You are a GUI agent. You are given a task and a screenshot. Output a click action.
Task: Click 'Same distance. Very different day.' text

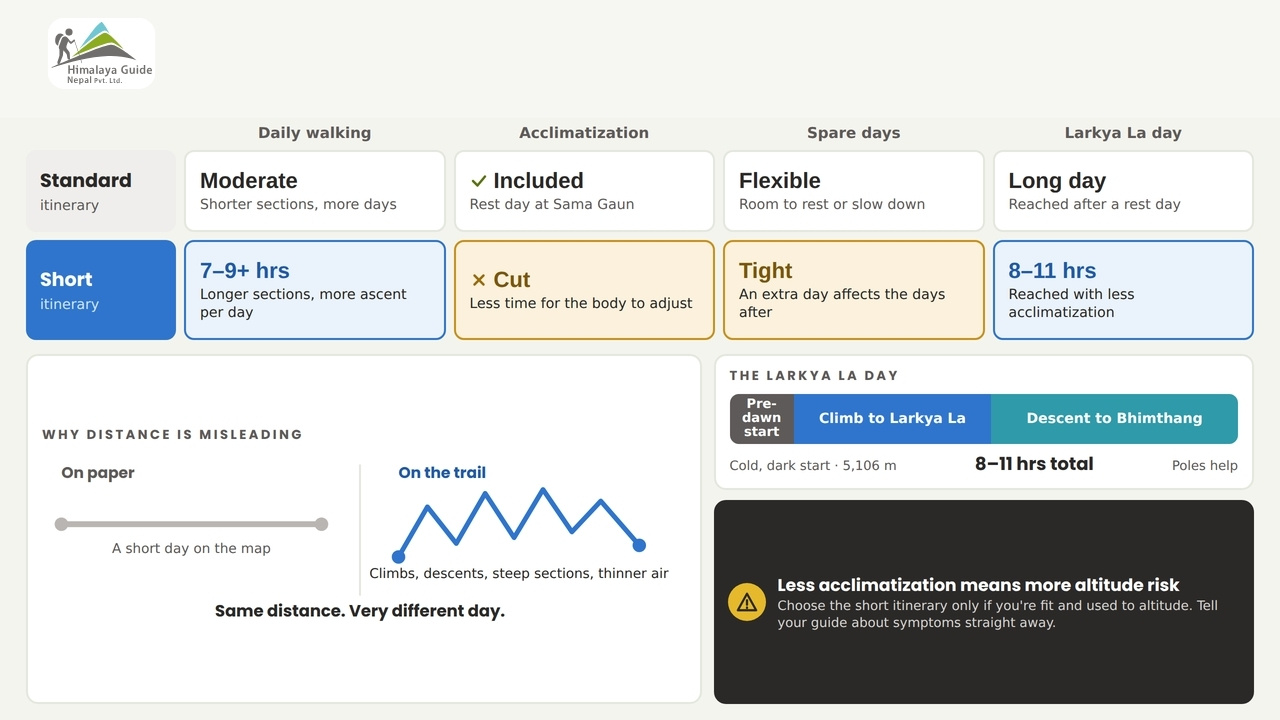(360, 611)
